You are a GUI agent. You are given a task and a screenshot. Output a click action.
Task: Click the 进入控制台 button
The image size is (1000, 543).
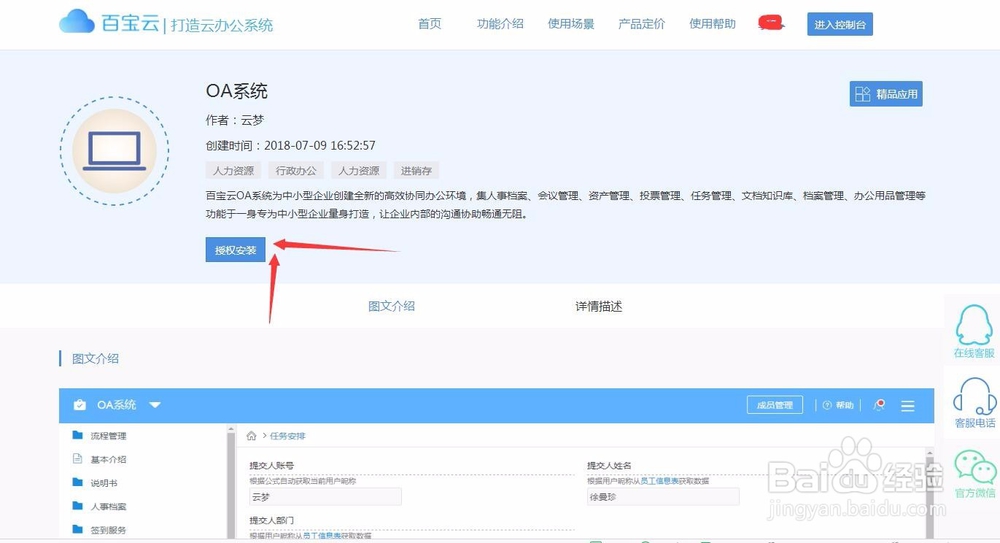840,24
